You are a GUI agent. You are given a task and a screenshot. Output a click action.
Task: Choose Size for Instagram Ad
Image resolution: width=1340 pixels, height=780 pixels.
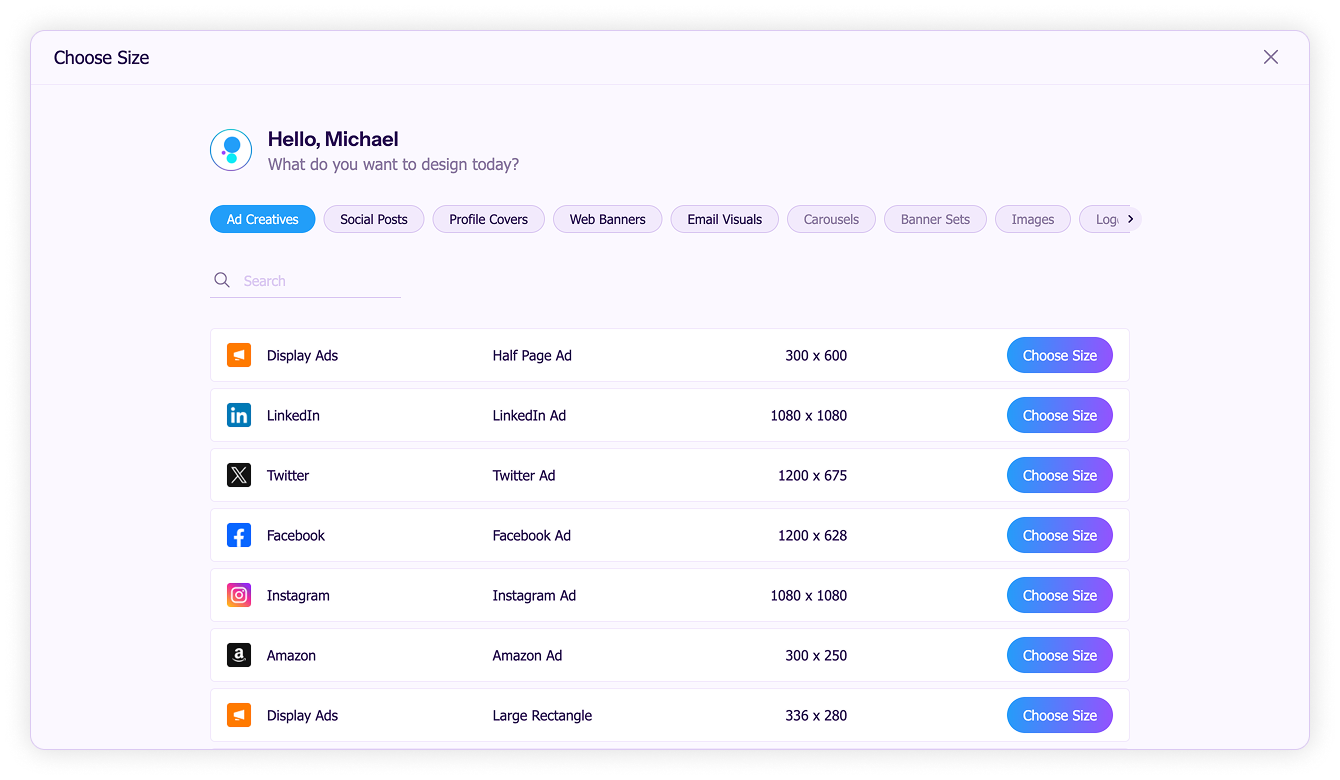pyautogui.click(x=1060, y=595)
